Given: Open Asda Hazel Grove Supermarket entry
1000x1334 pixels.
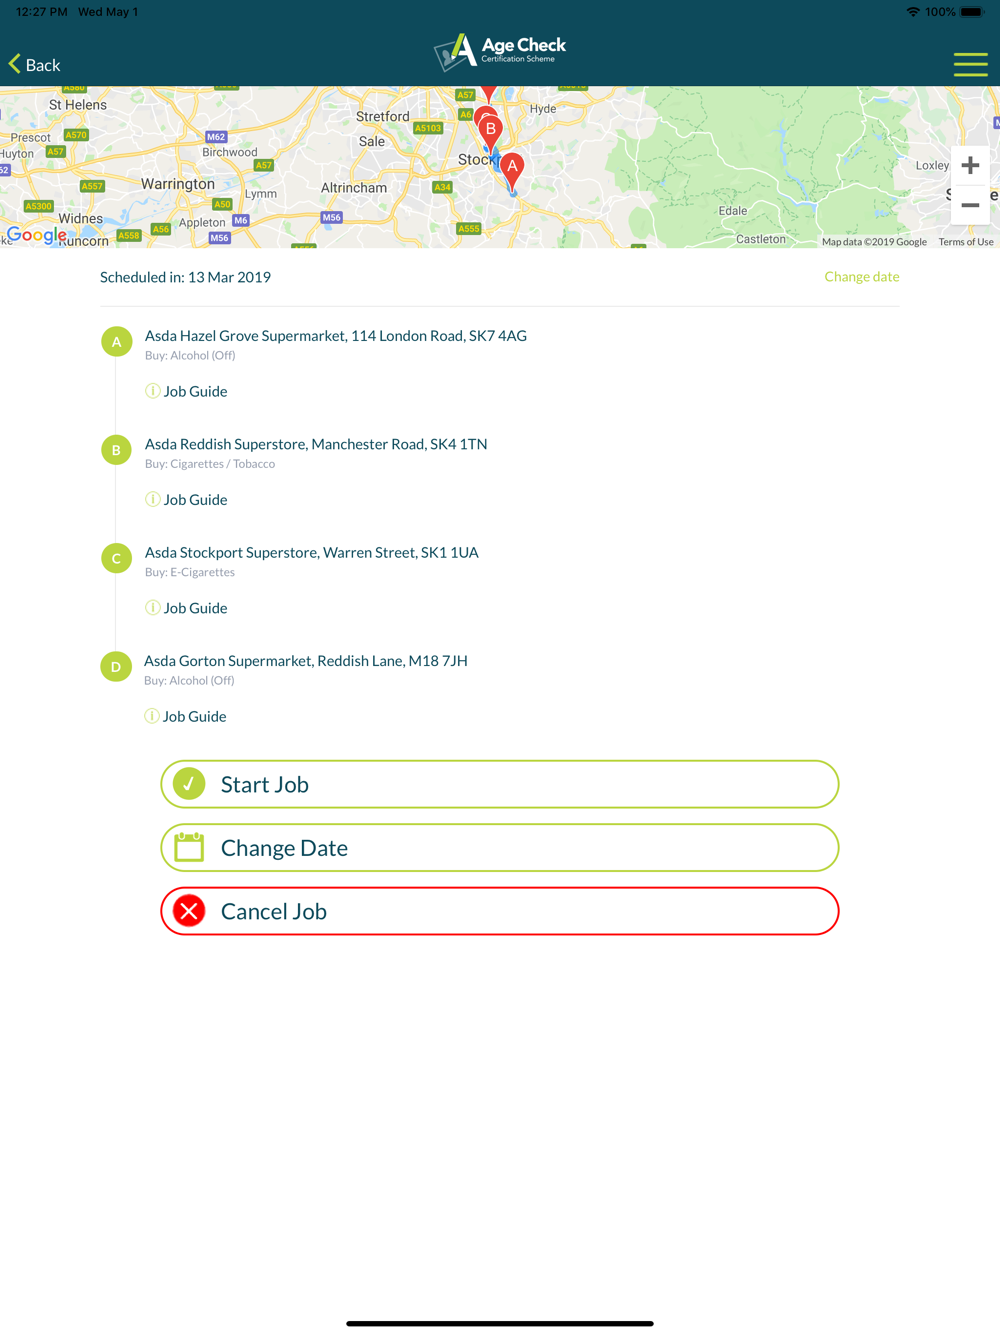Looking at the screenshot, I should click(336, 336).
